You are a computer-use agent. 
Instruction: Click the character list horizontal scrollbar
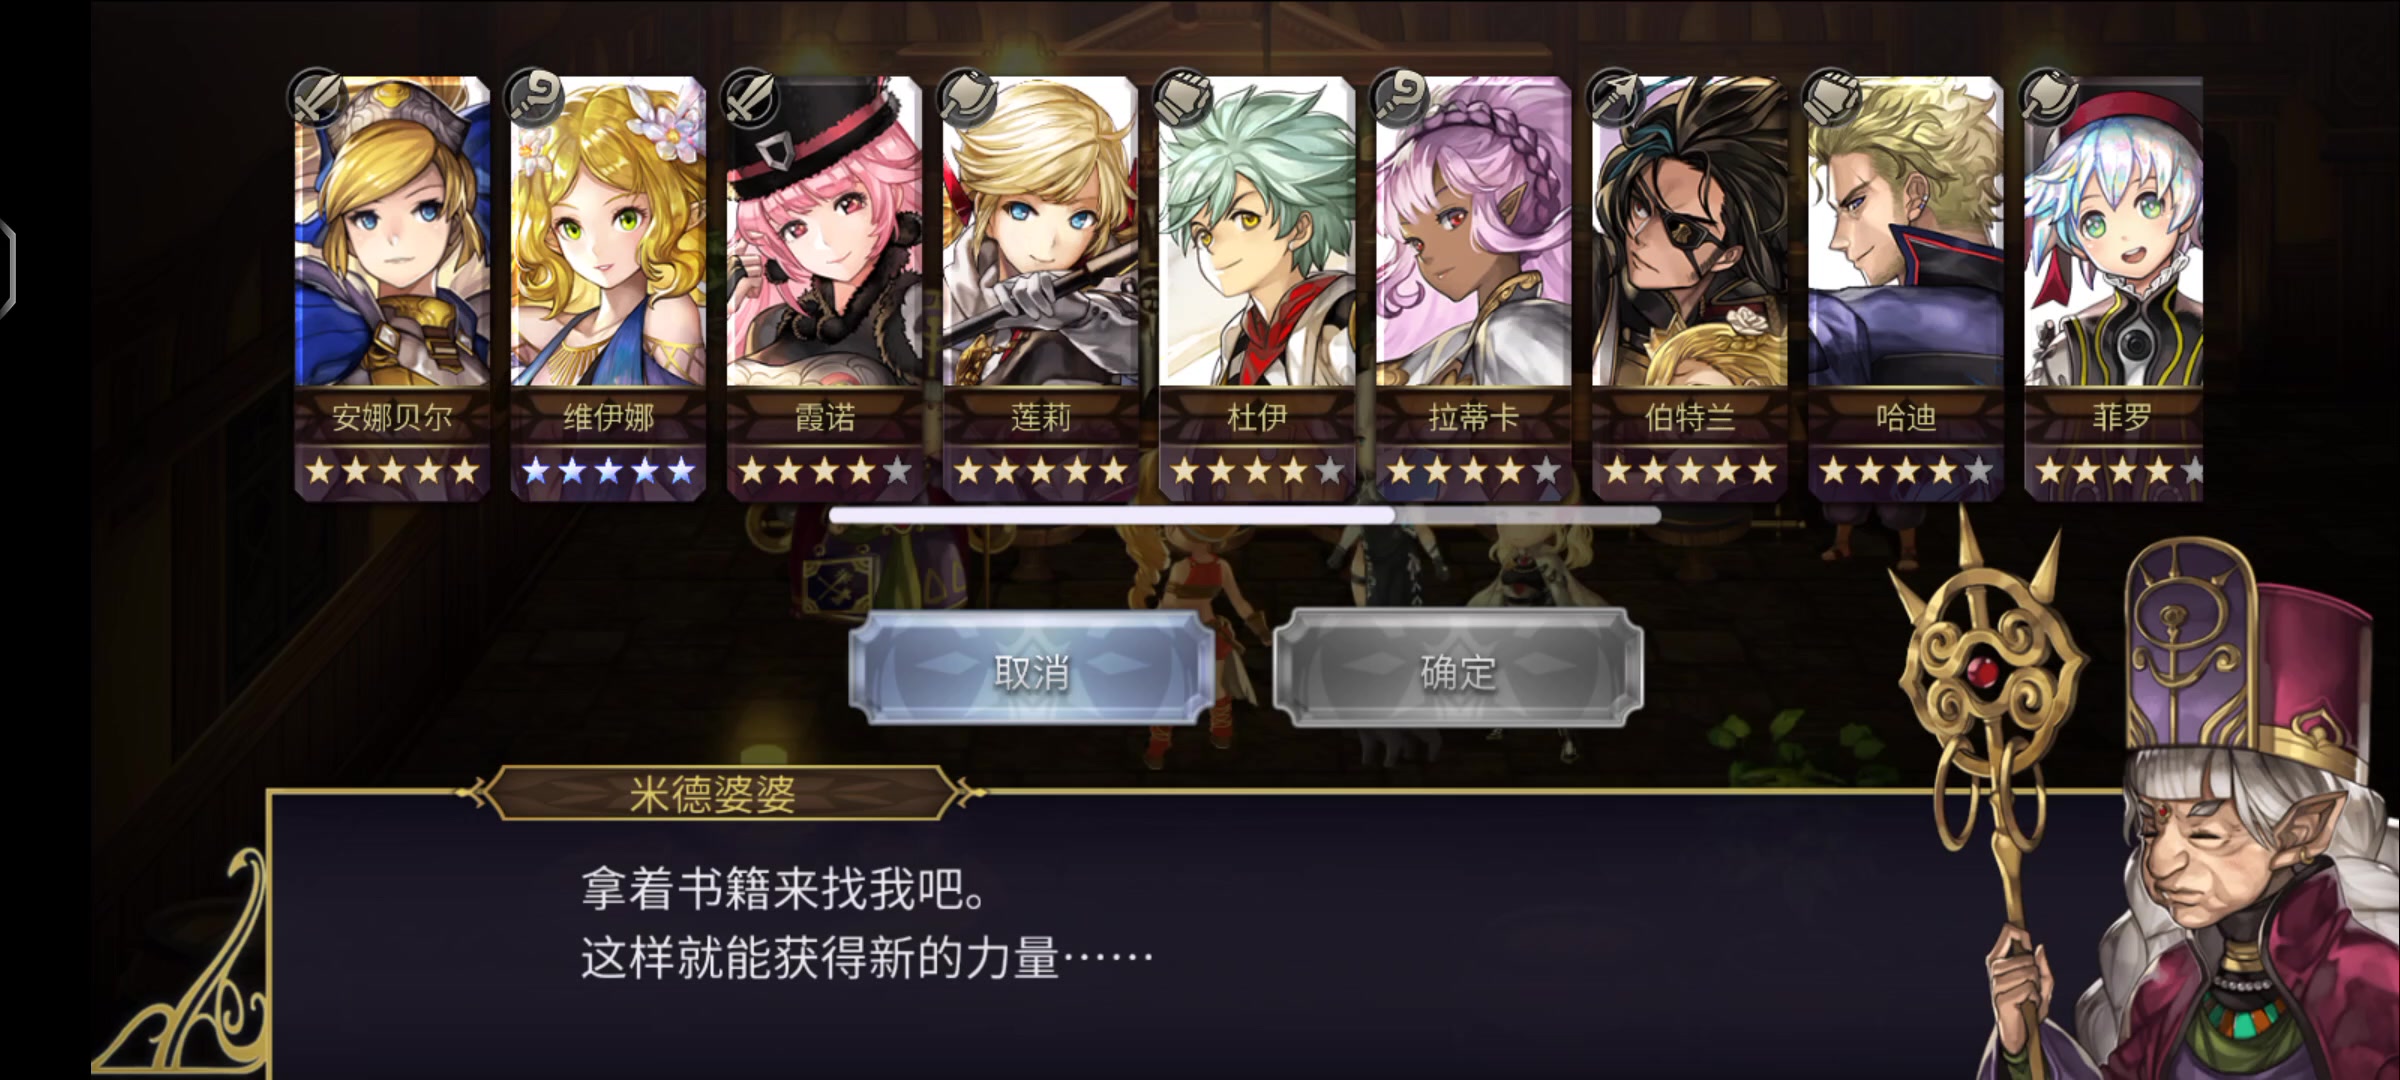(1245, 515)
